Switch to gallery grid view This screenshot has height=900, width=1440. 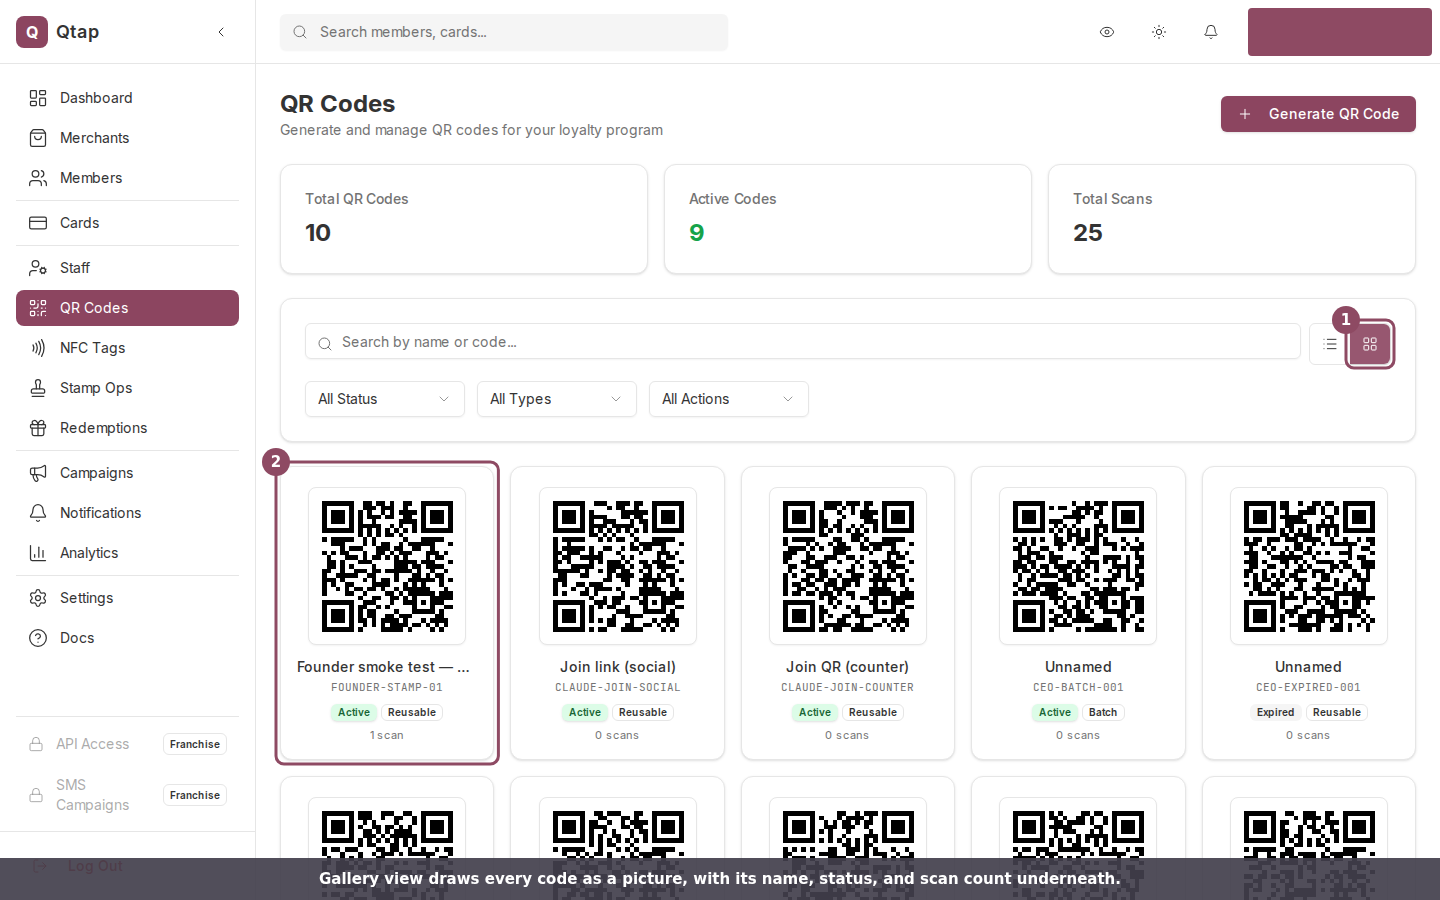1370,344
